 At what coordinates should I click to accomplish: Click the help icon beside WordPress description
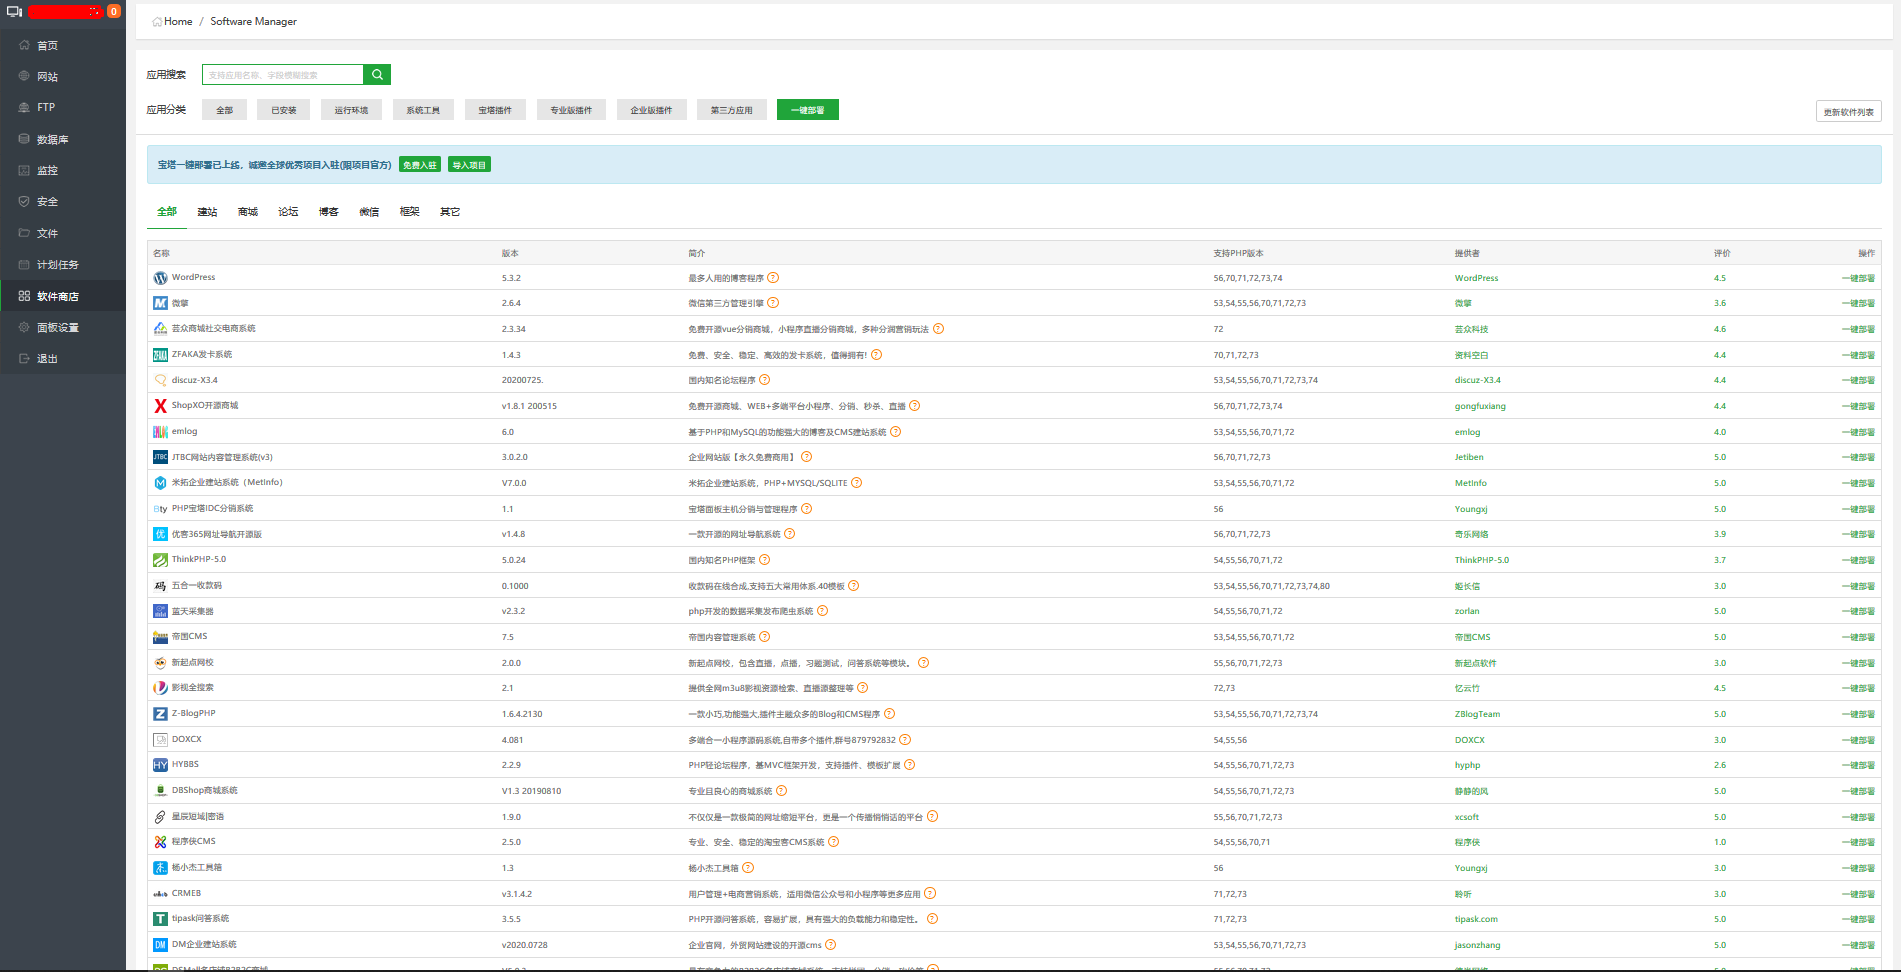tap(773, 278)
